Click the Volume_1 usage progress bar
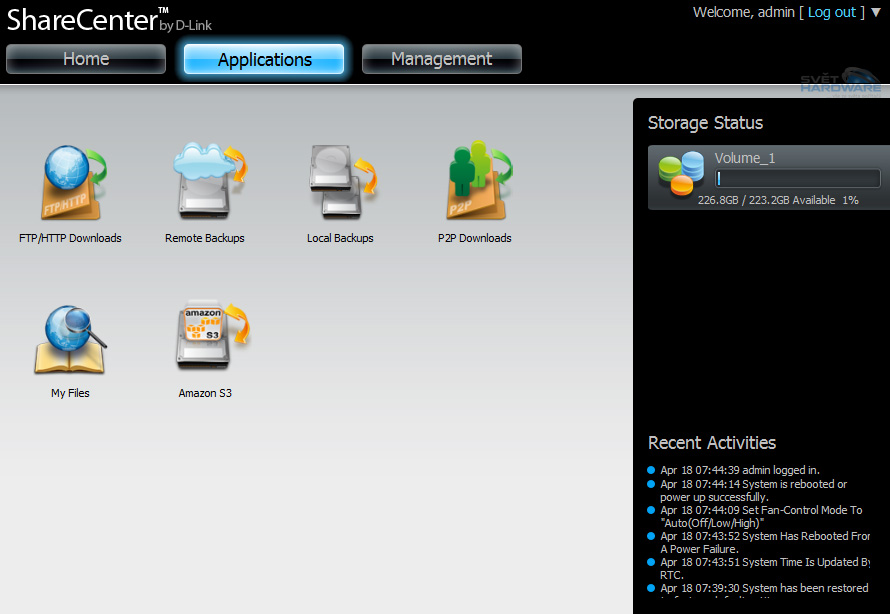 (797, 179)
